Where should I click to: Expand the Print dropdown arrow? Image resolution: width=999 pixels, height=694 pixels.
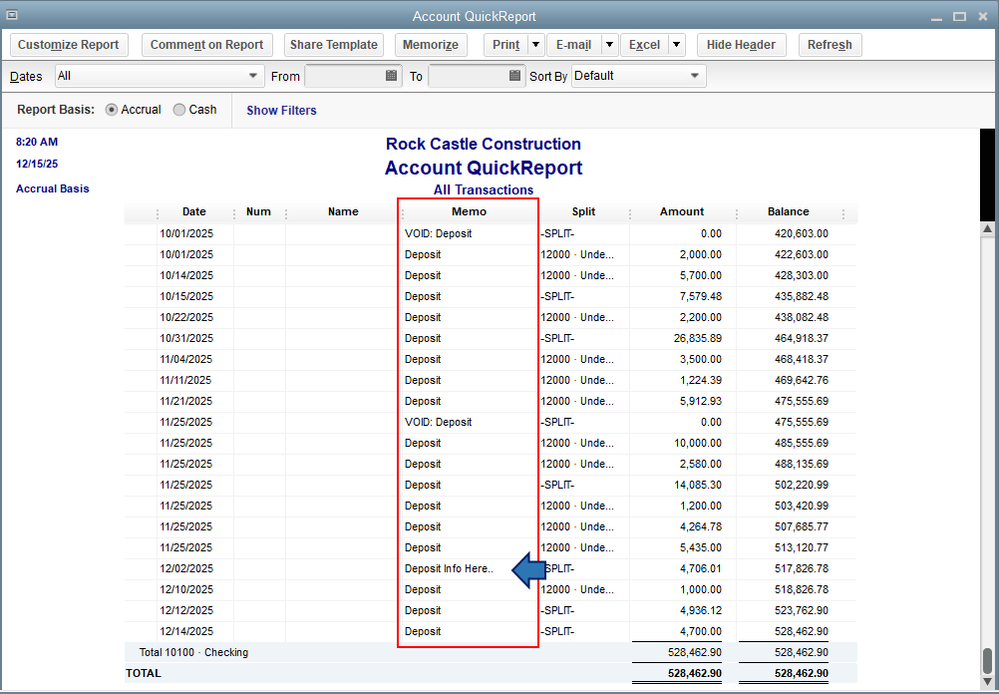536,45
